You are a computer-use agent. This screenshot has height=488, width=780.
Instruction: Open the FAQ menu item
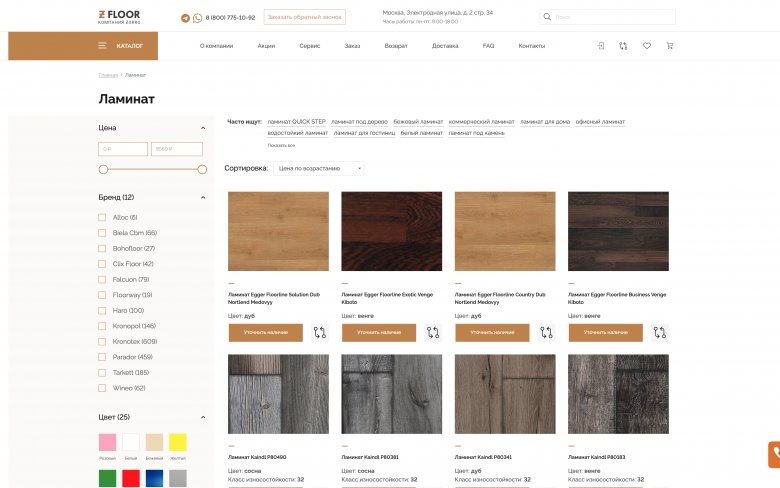pyautogui.click(x=488, y=46)
